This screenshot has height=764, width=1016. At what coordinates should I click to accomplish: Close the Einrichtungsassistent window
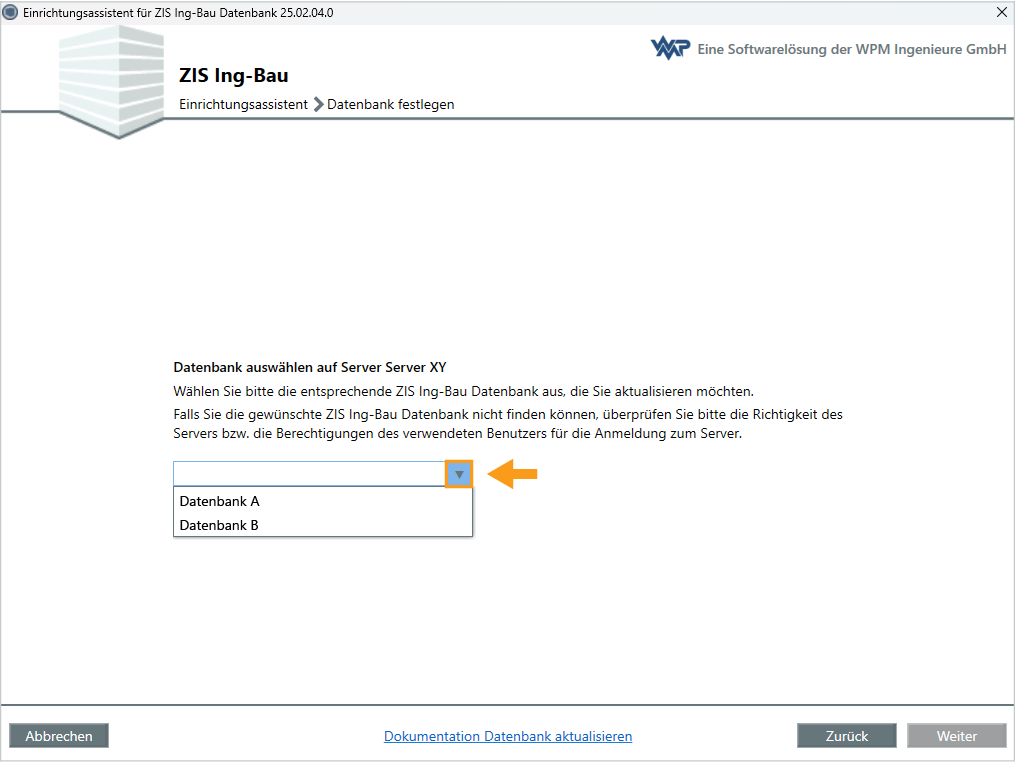[x=1001, y=12]
